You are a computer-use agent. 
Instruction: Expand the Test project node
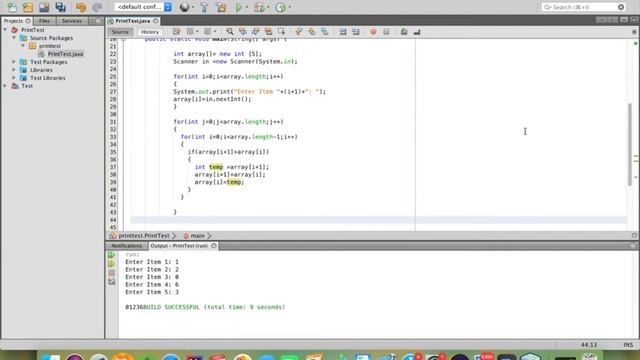[x=5, y=86]
